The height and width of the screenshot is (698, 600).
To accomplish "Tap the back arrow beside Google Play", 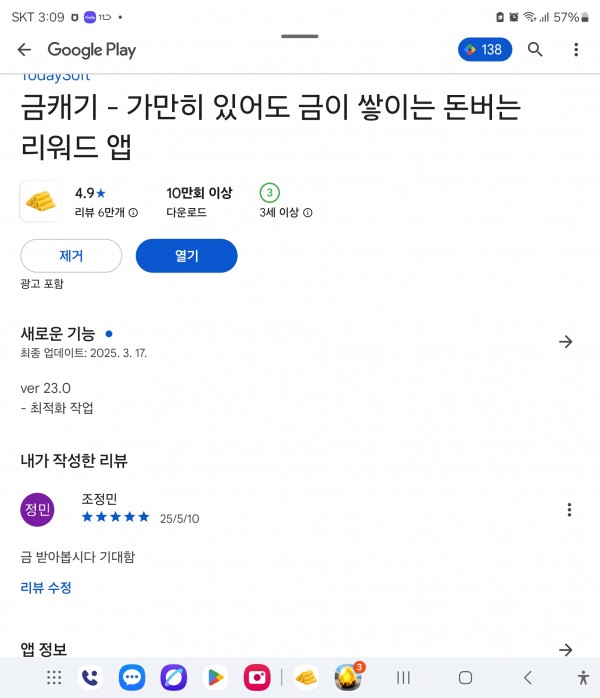I will pos(24,49).
